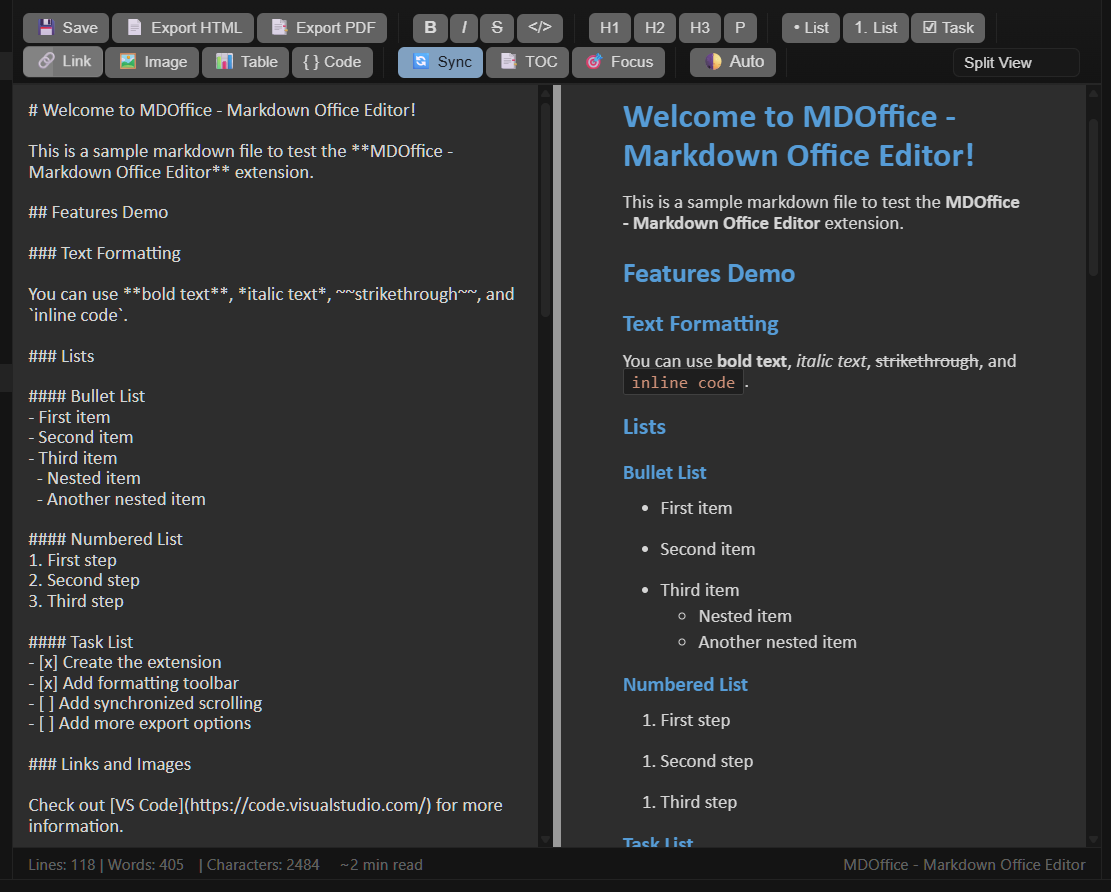Insert heading level 1 with H1
Viewport: 1111px width, 892px height.
[x=609, y=28]
